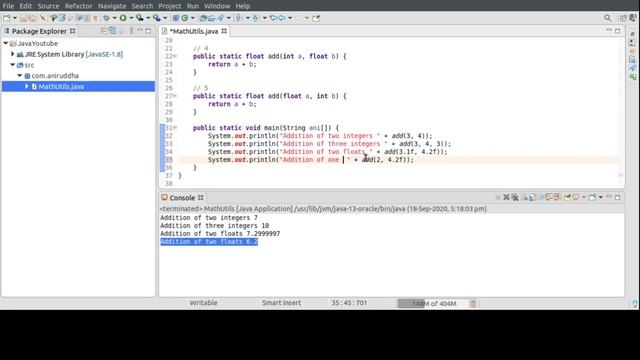Open the Edit menu
The image size is (640, 360).
pyautogui.click(x=26, y=6)
